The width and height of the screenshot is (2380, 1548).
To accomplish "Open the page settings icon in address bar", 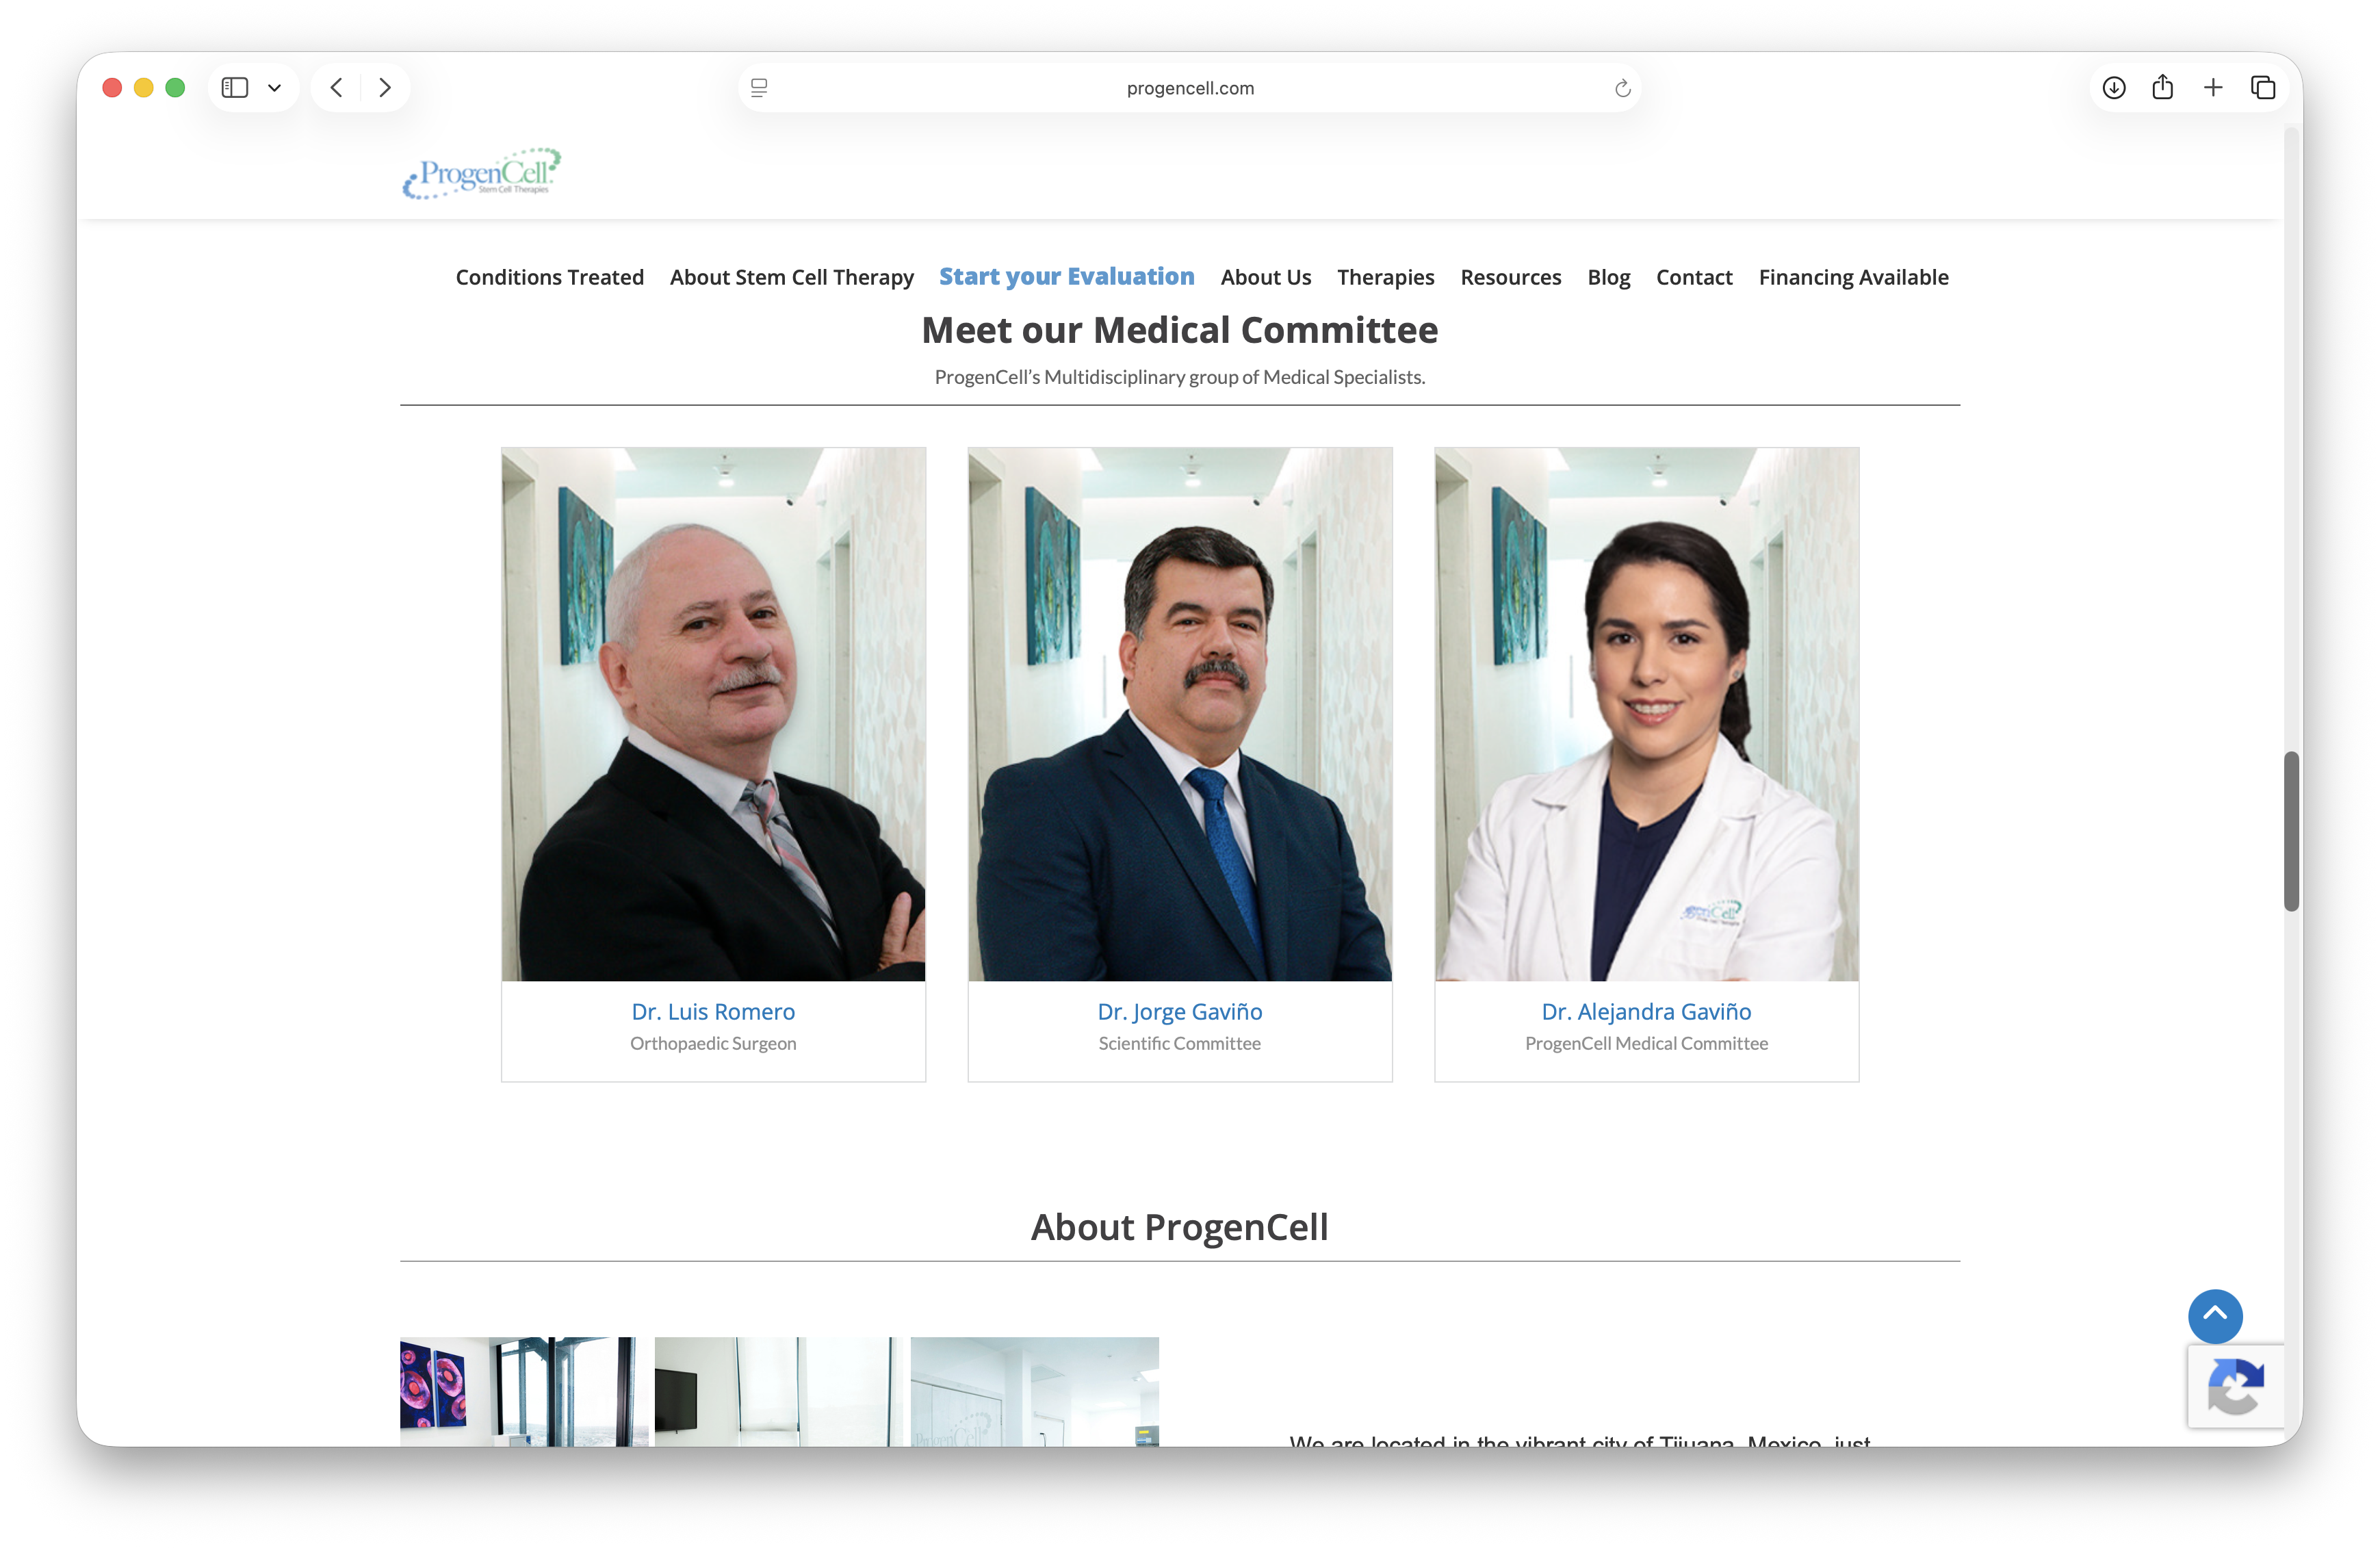I will point(759,88).
